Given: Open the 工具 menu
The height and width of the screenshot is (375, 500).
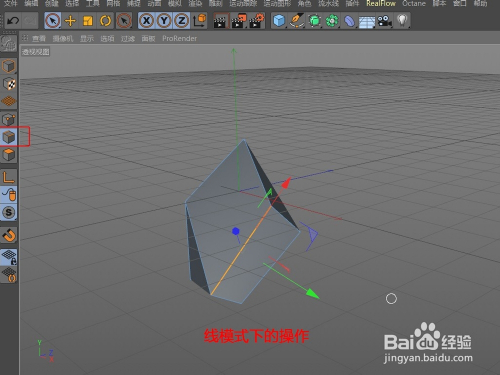Looking at the screenshot, I should pos(93,3).
